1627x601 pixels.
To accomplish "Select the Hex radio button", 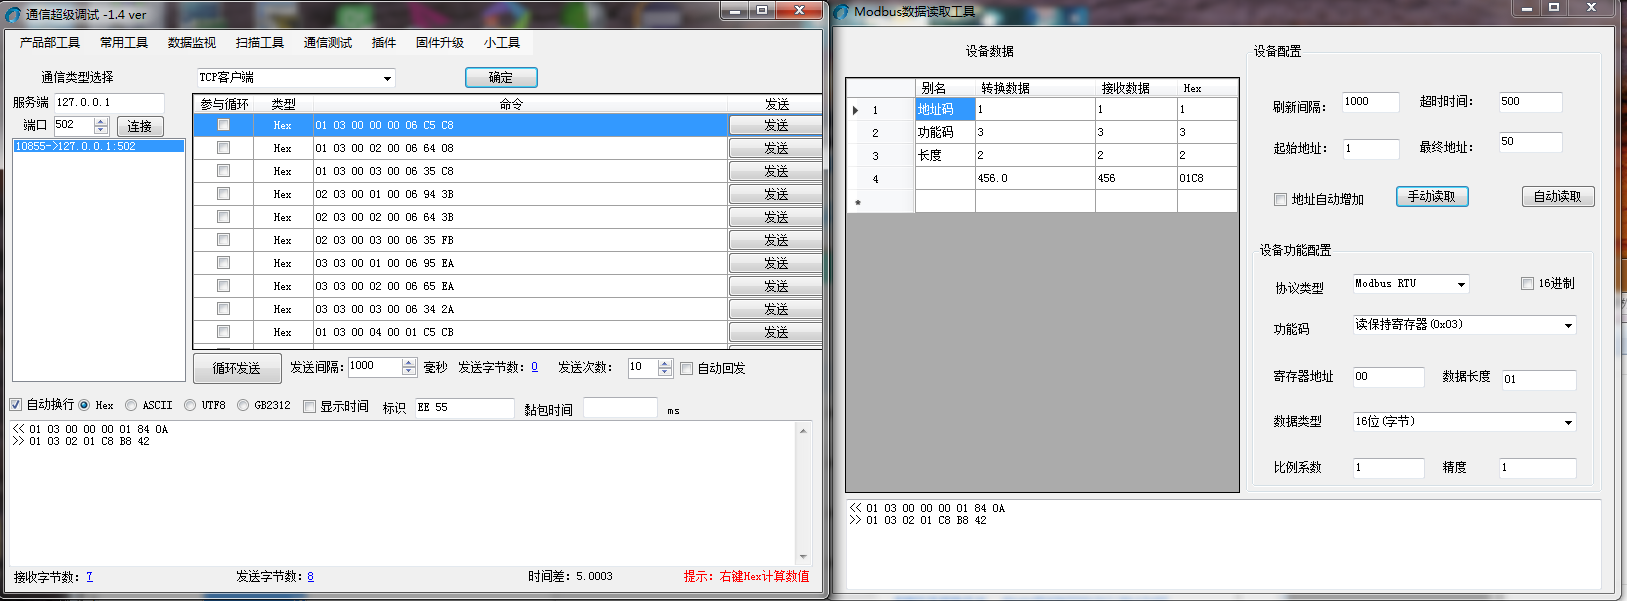I will pyautogui.click(x=84, y=405).
